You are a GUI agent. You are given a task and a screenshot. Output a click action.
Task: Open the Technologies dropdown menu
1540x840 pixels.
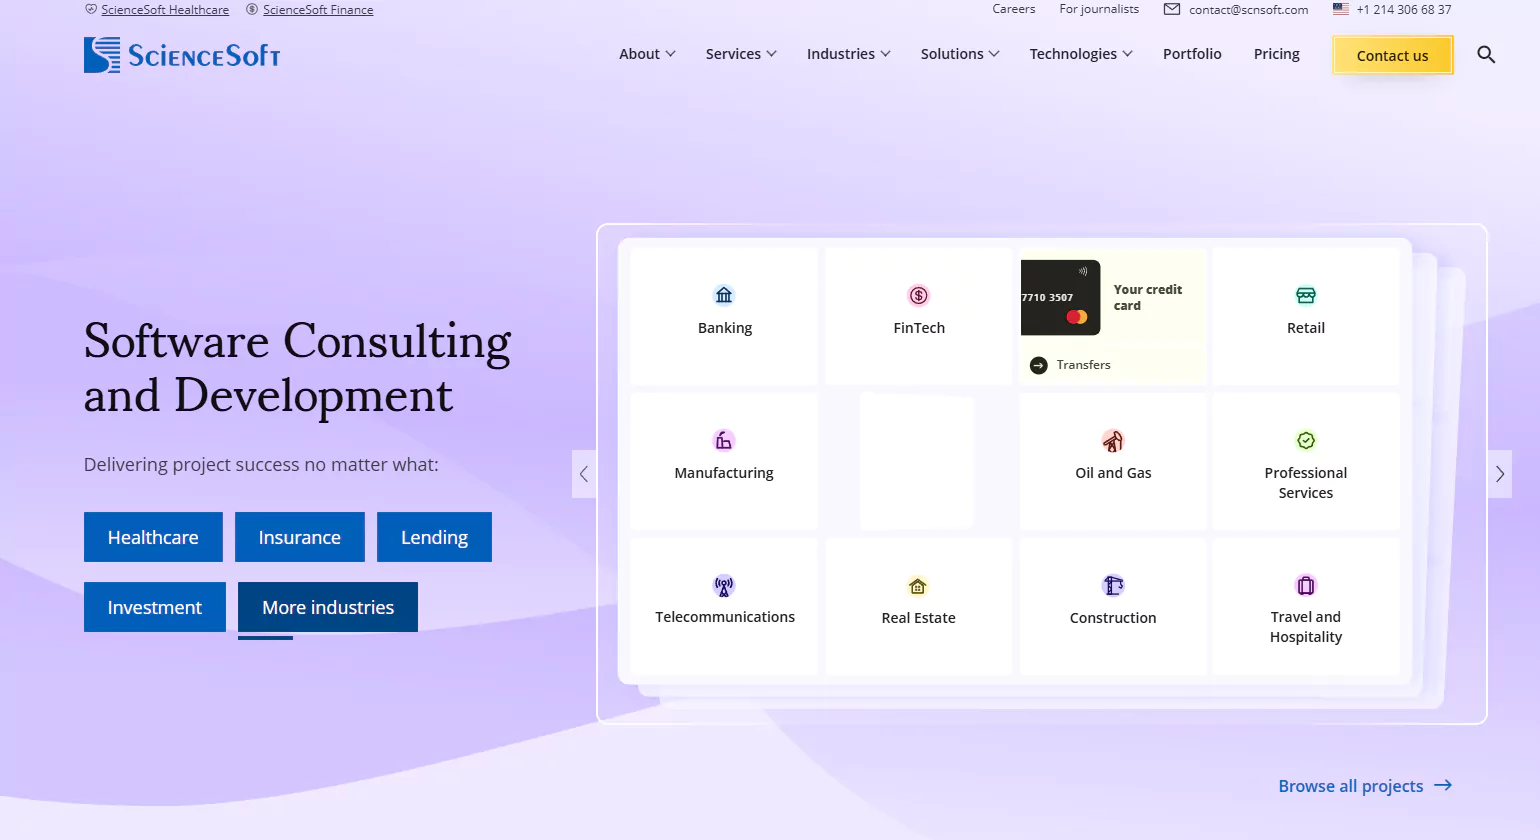(1080, 54)
